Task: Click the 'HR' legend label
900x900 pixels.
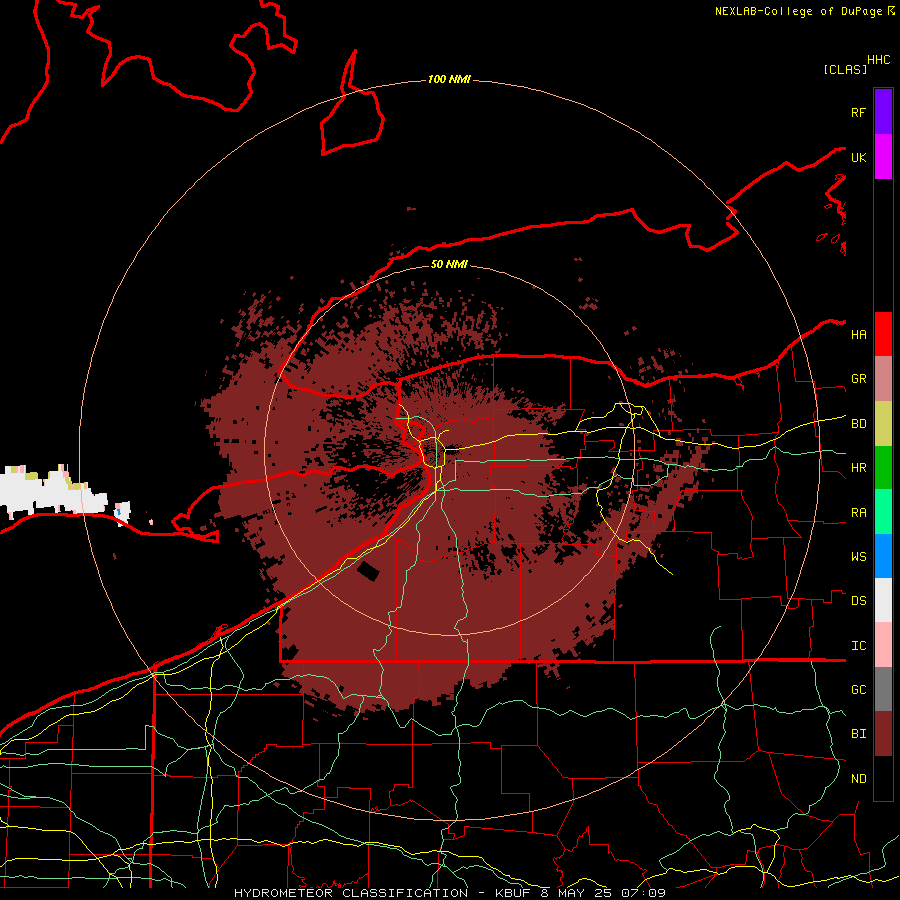Action: (859, 468)
